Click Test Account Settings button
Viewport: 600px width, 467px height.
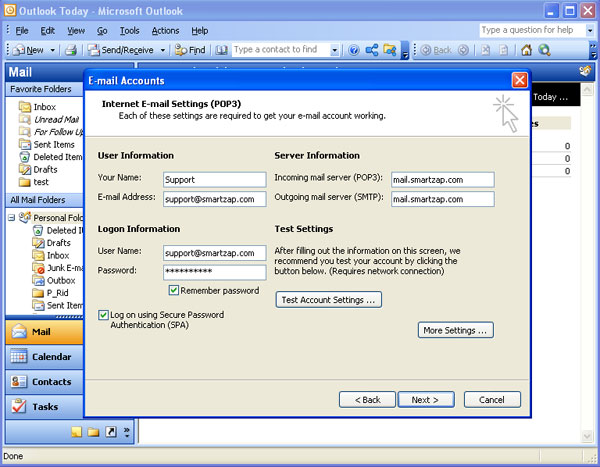coord(329,300)
